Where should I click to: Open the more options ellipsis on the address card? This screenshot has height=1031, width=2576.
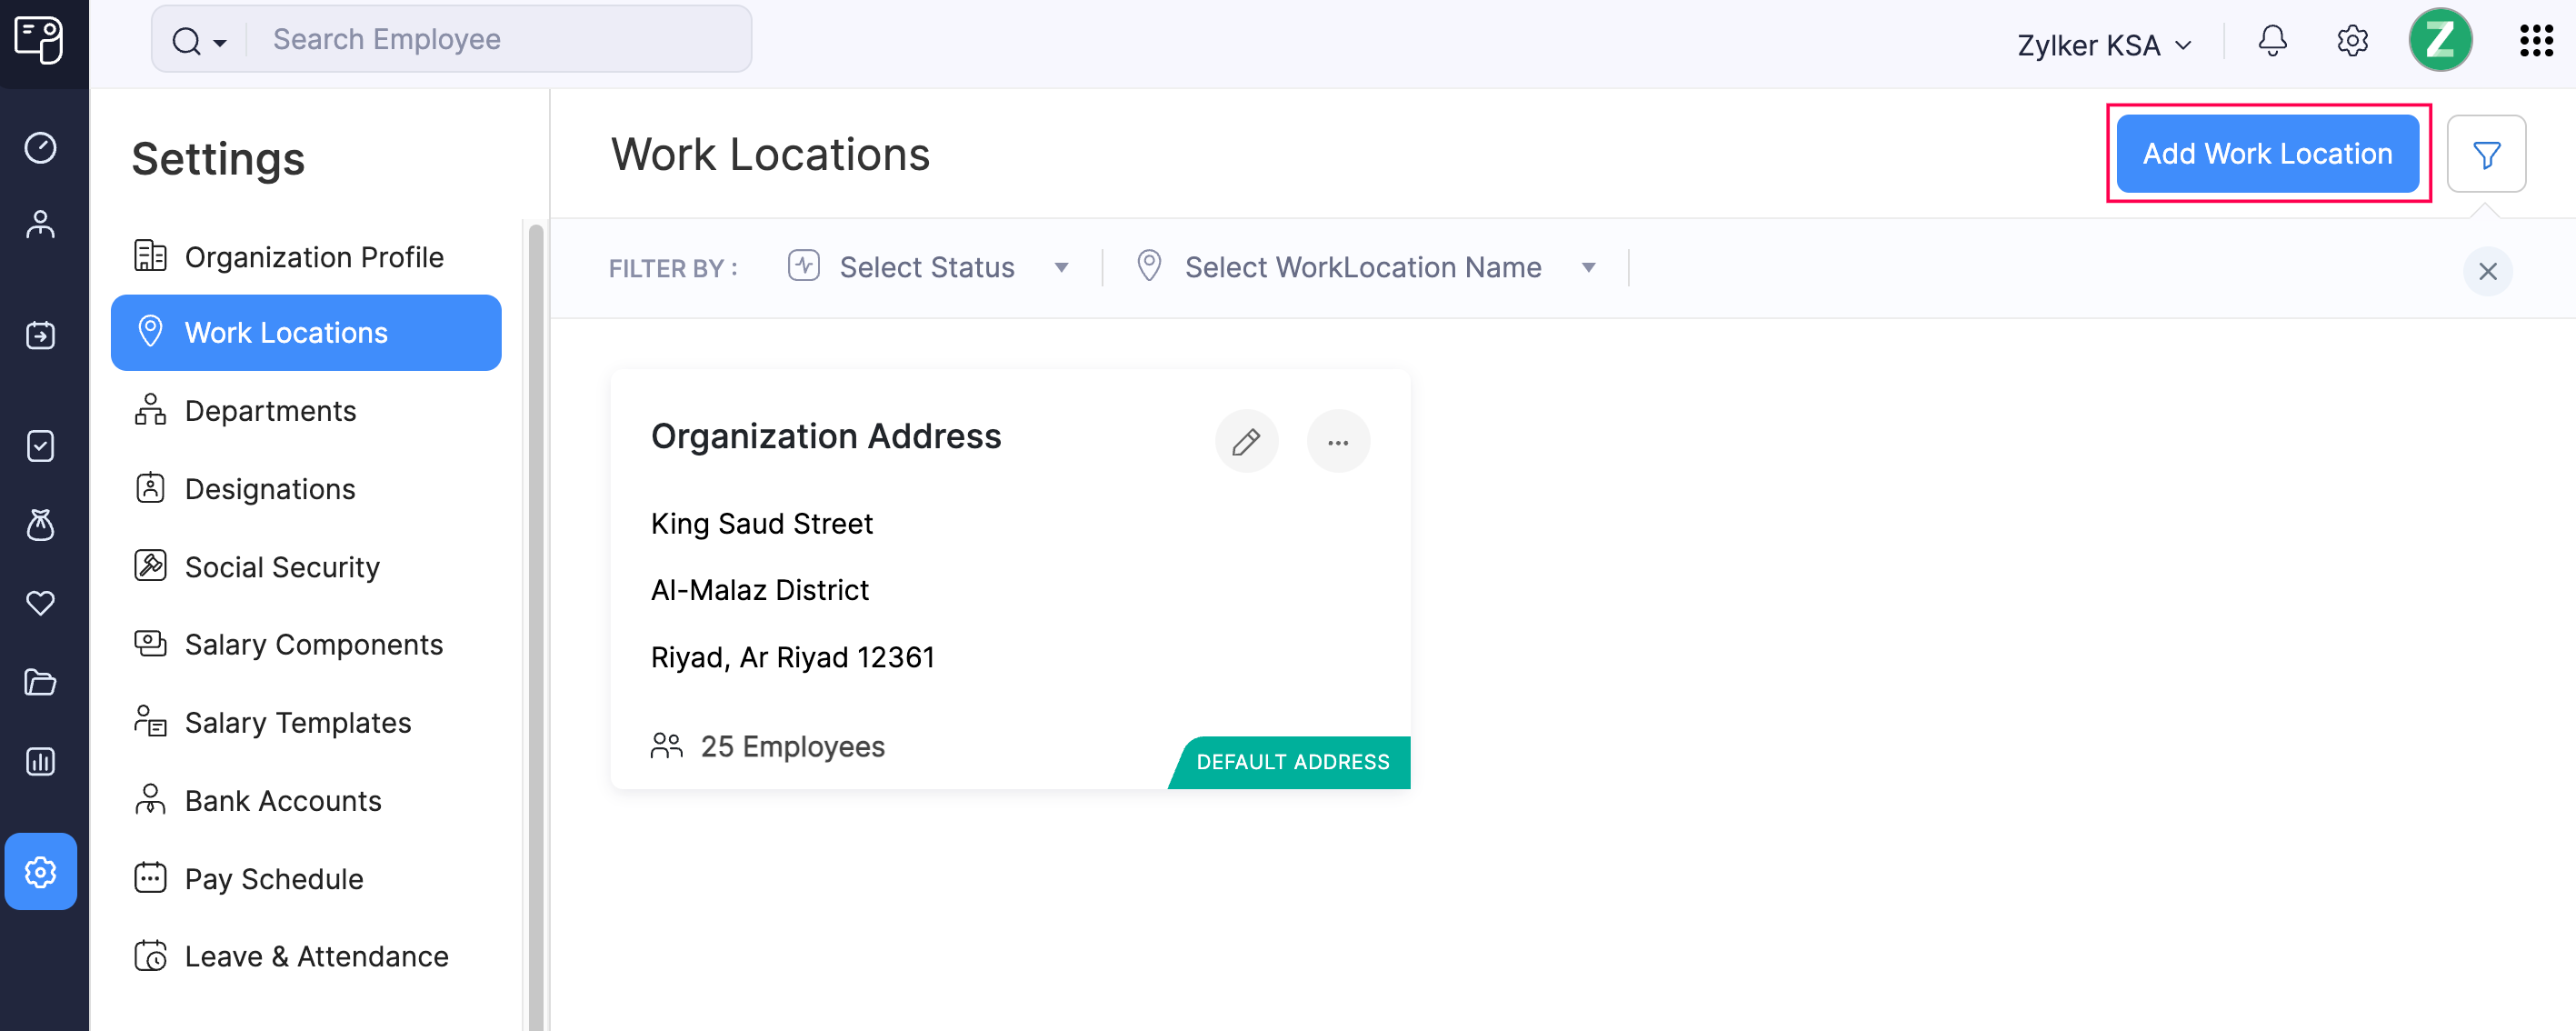[x=1339, y=440]
